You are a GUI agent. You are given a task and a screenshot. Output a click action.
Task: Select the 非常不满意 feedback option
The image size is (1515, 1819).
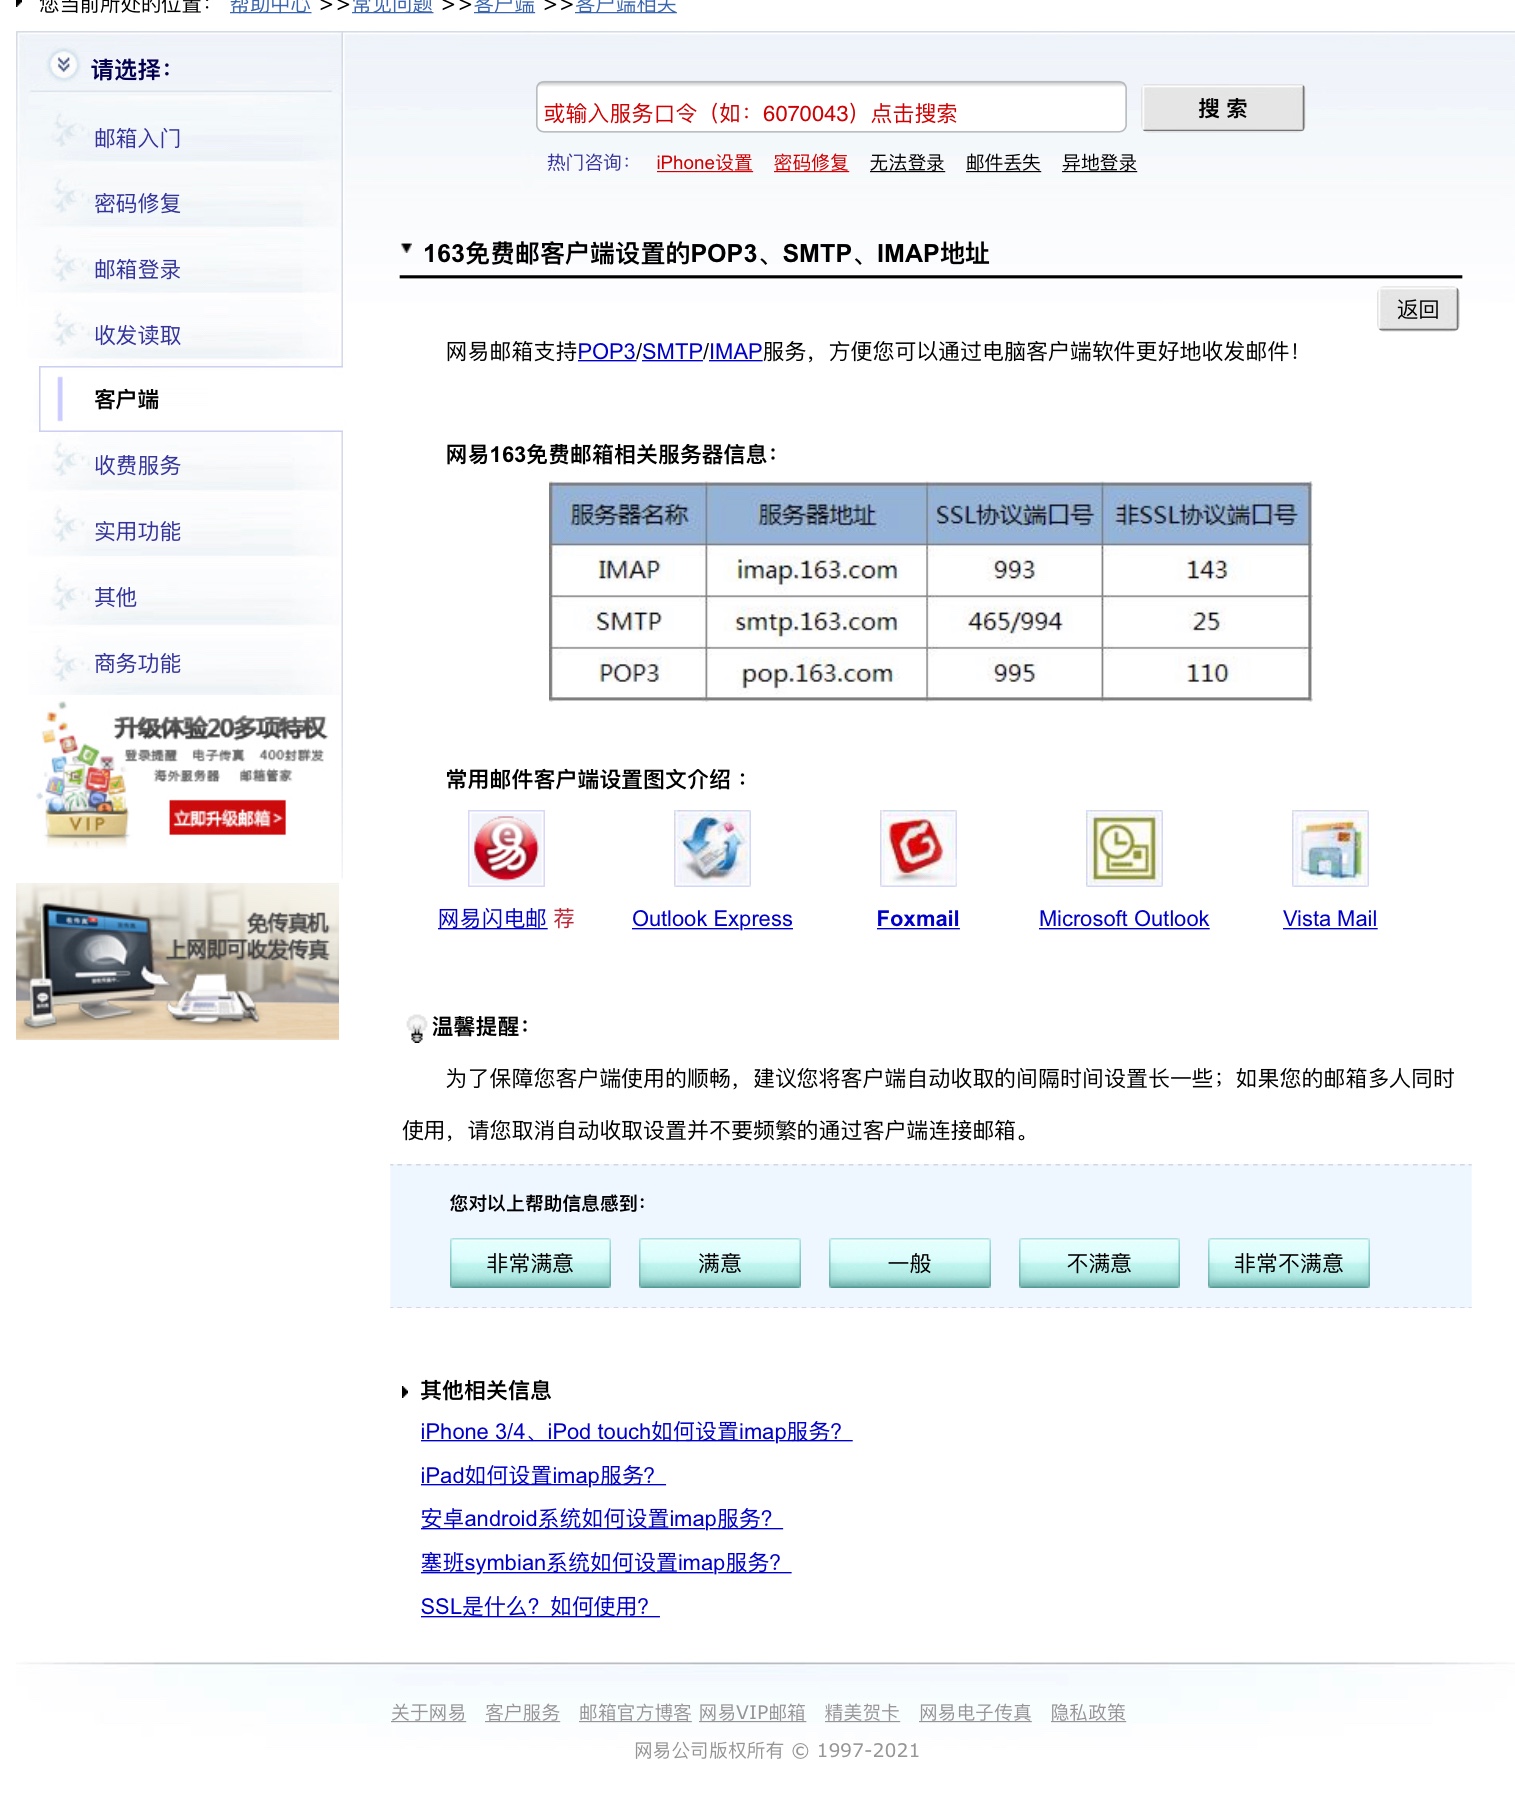[x=1288, y=1263]
